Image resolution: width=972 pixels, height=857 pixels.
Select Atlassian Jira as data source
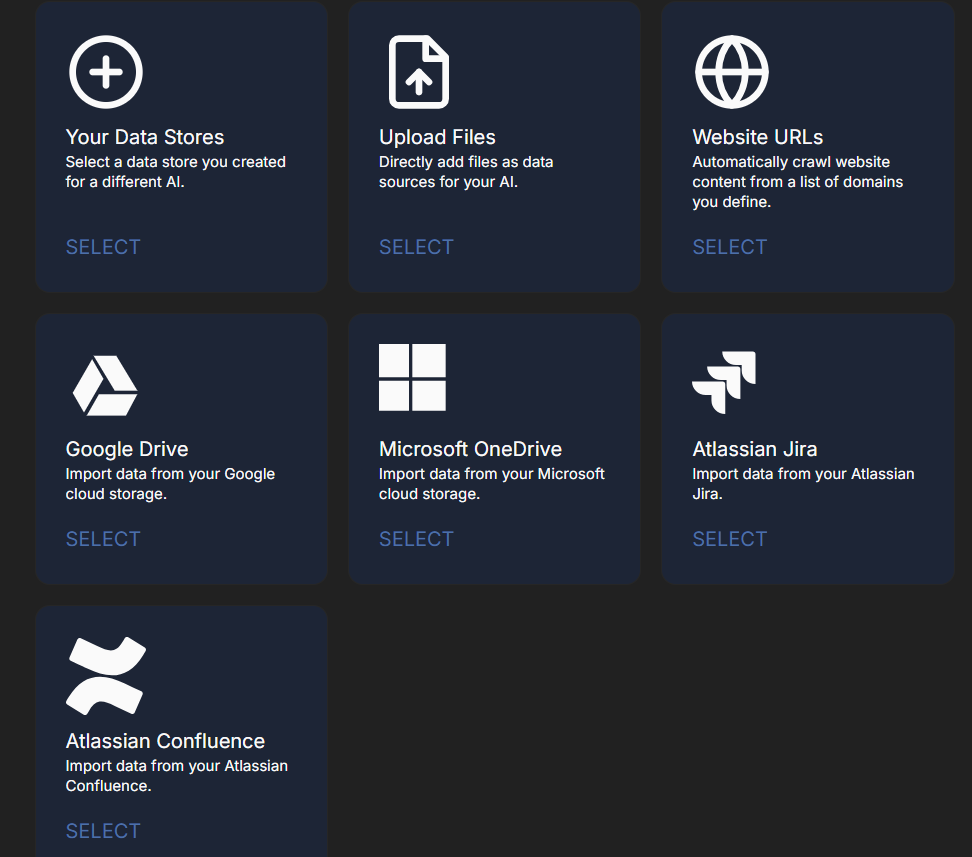click(730, 539)
